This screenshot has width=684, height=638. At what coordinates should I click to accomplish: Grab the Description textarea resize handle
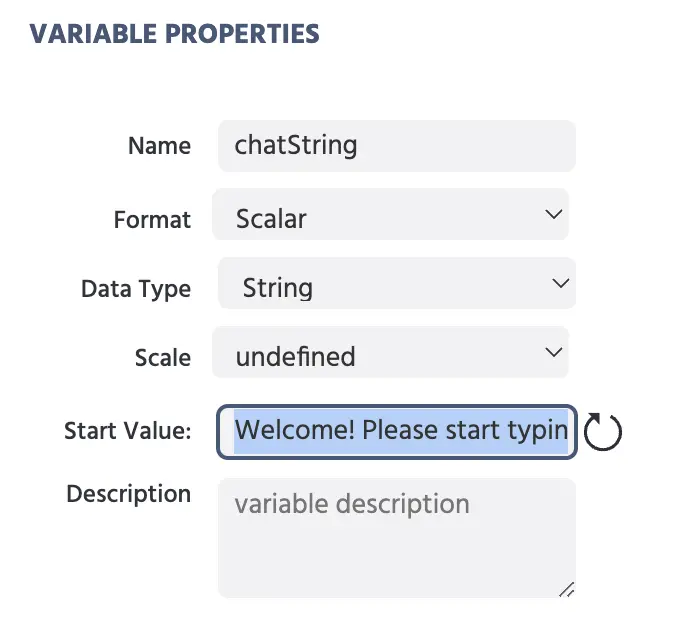567,590
